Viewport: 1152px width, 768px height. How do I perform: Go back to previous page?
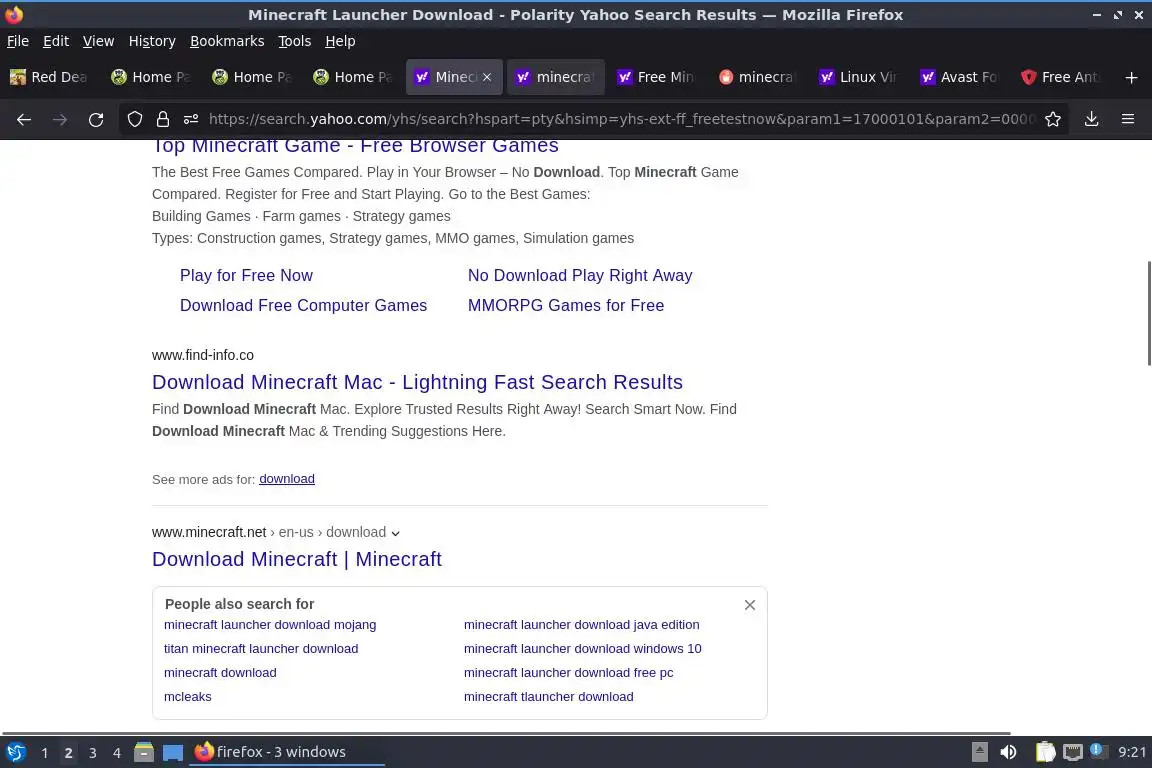(x=24, y=119)
